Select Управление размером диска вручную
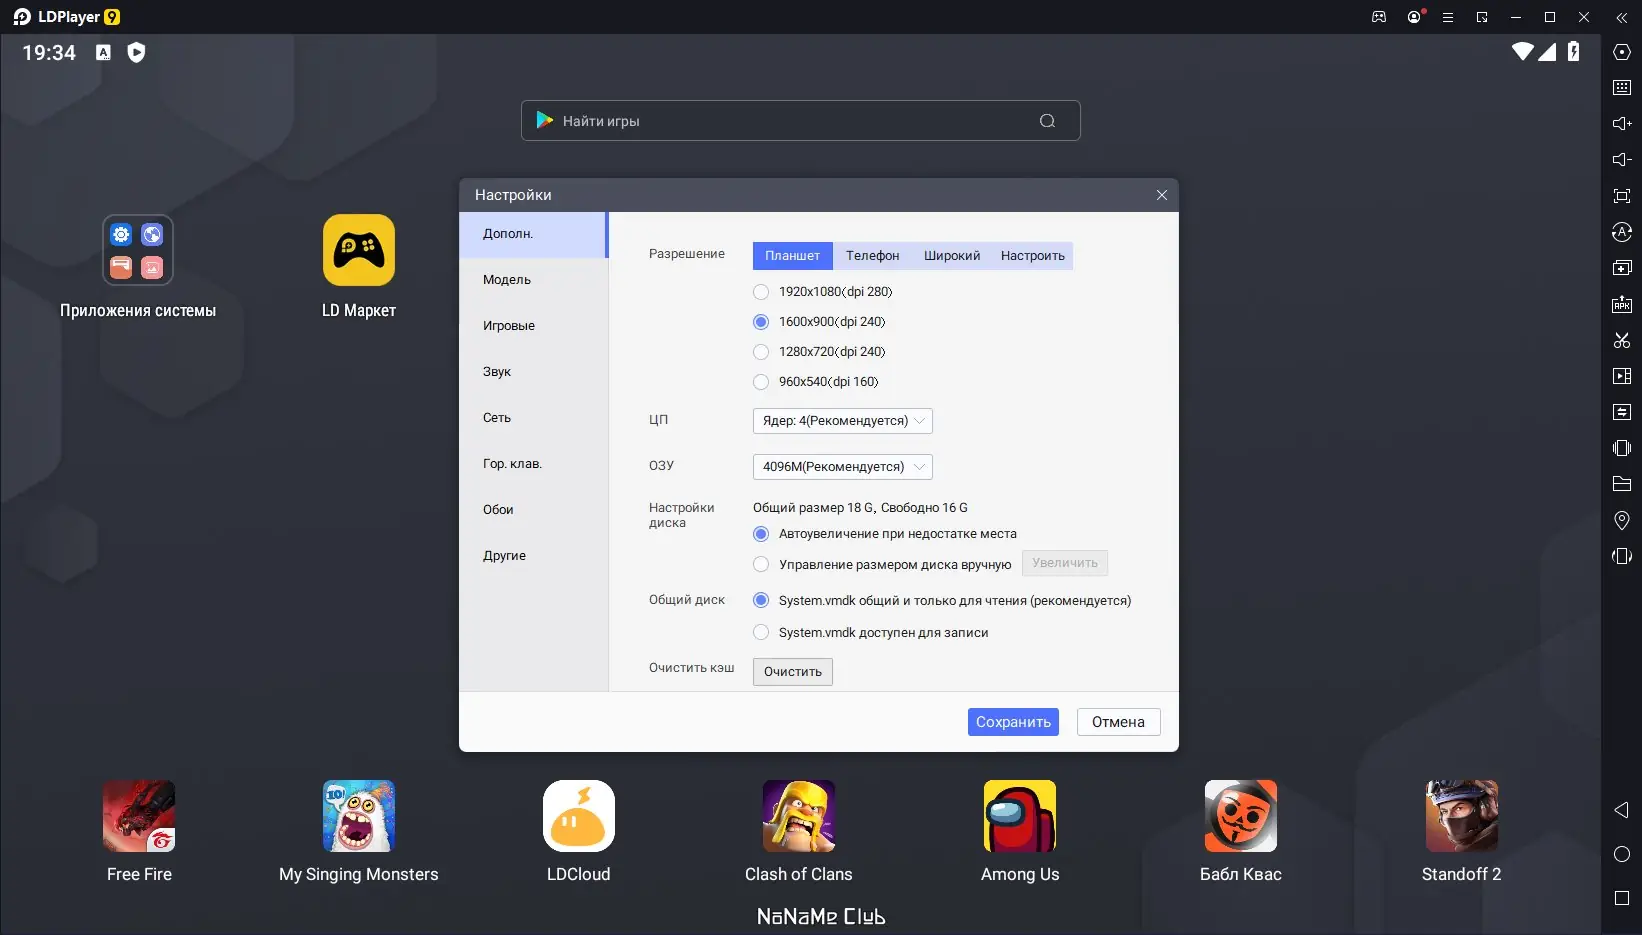1642x935 pixels. pos(761,565)
